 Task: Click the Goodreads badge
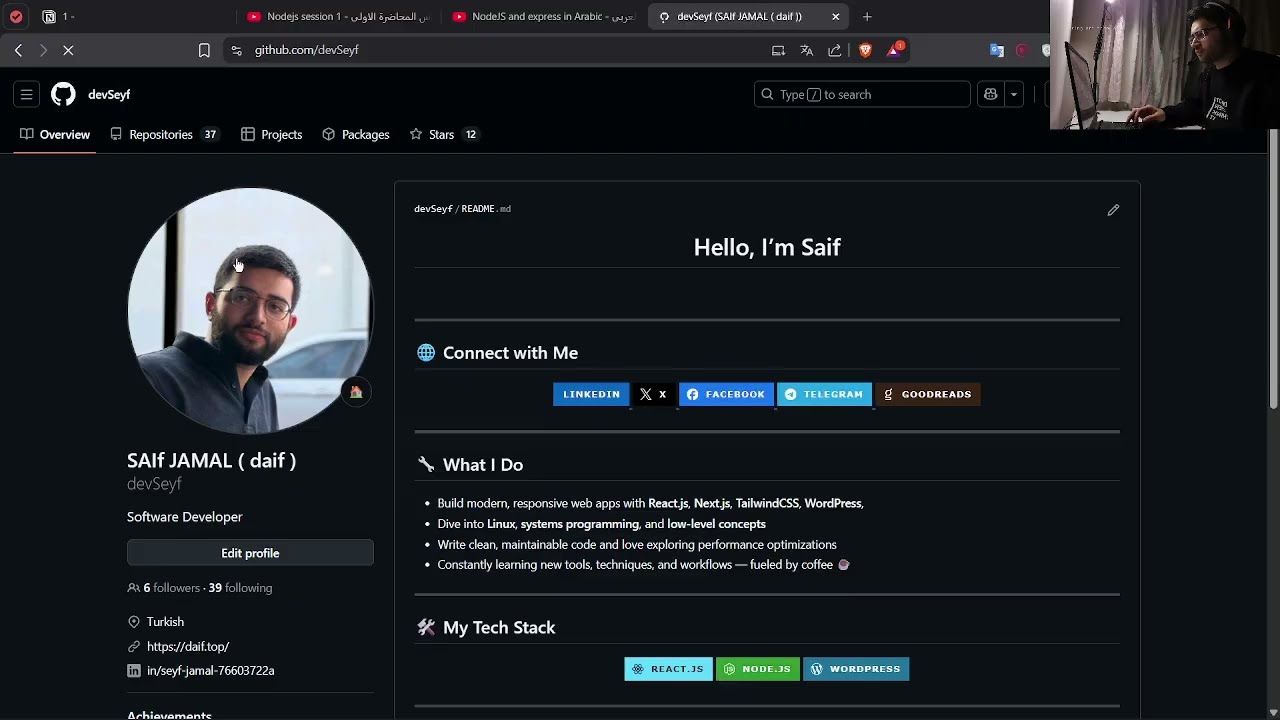click(x=928, y=394)
